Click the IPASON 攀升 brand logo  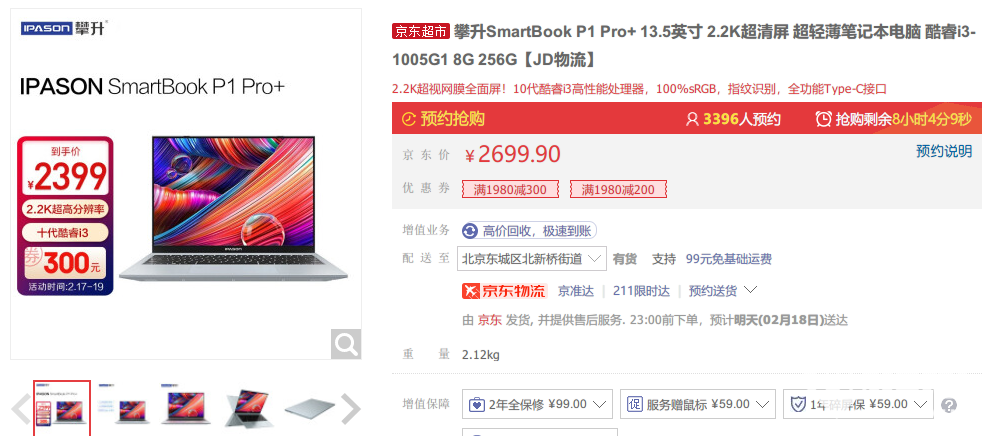point(64,28)
